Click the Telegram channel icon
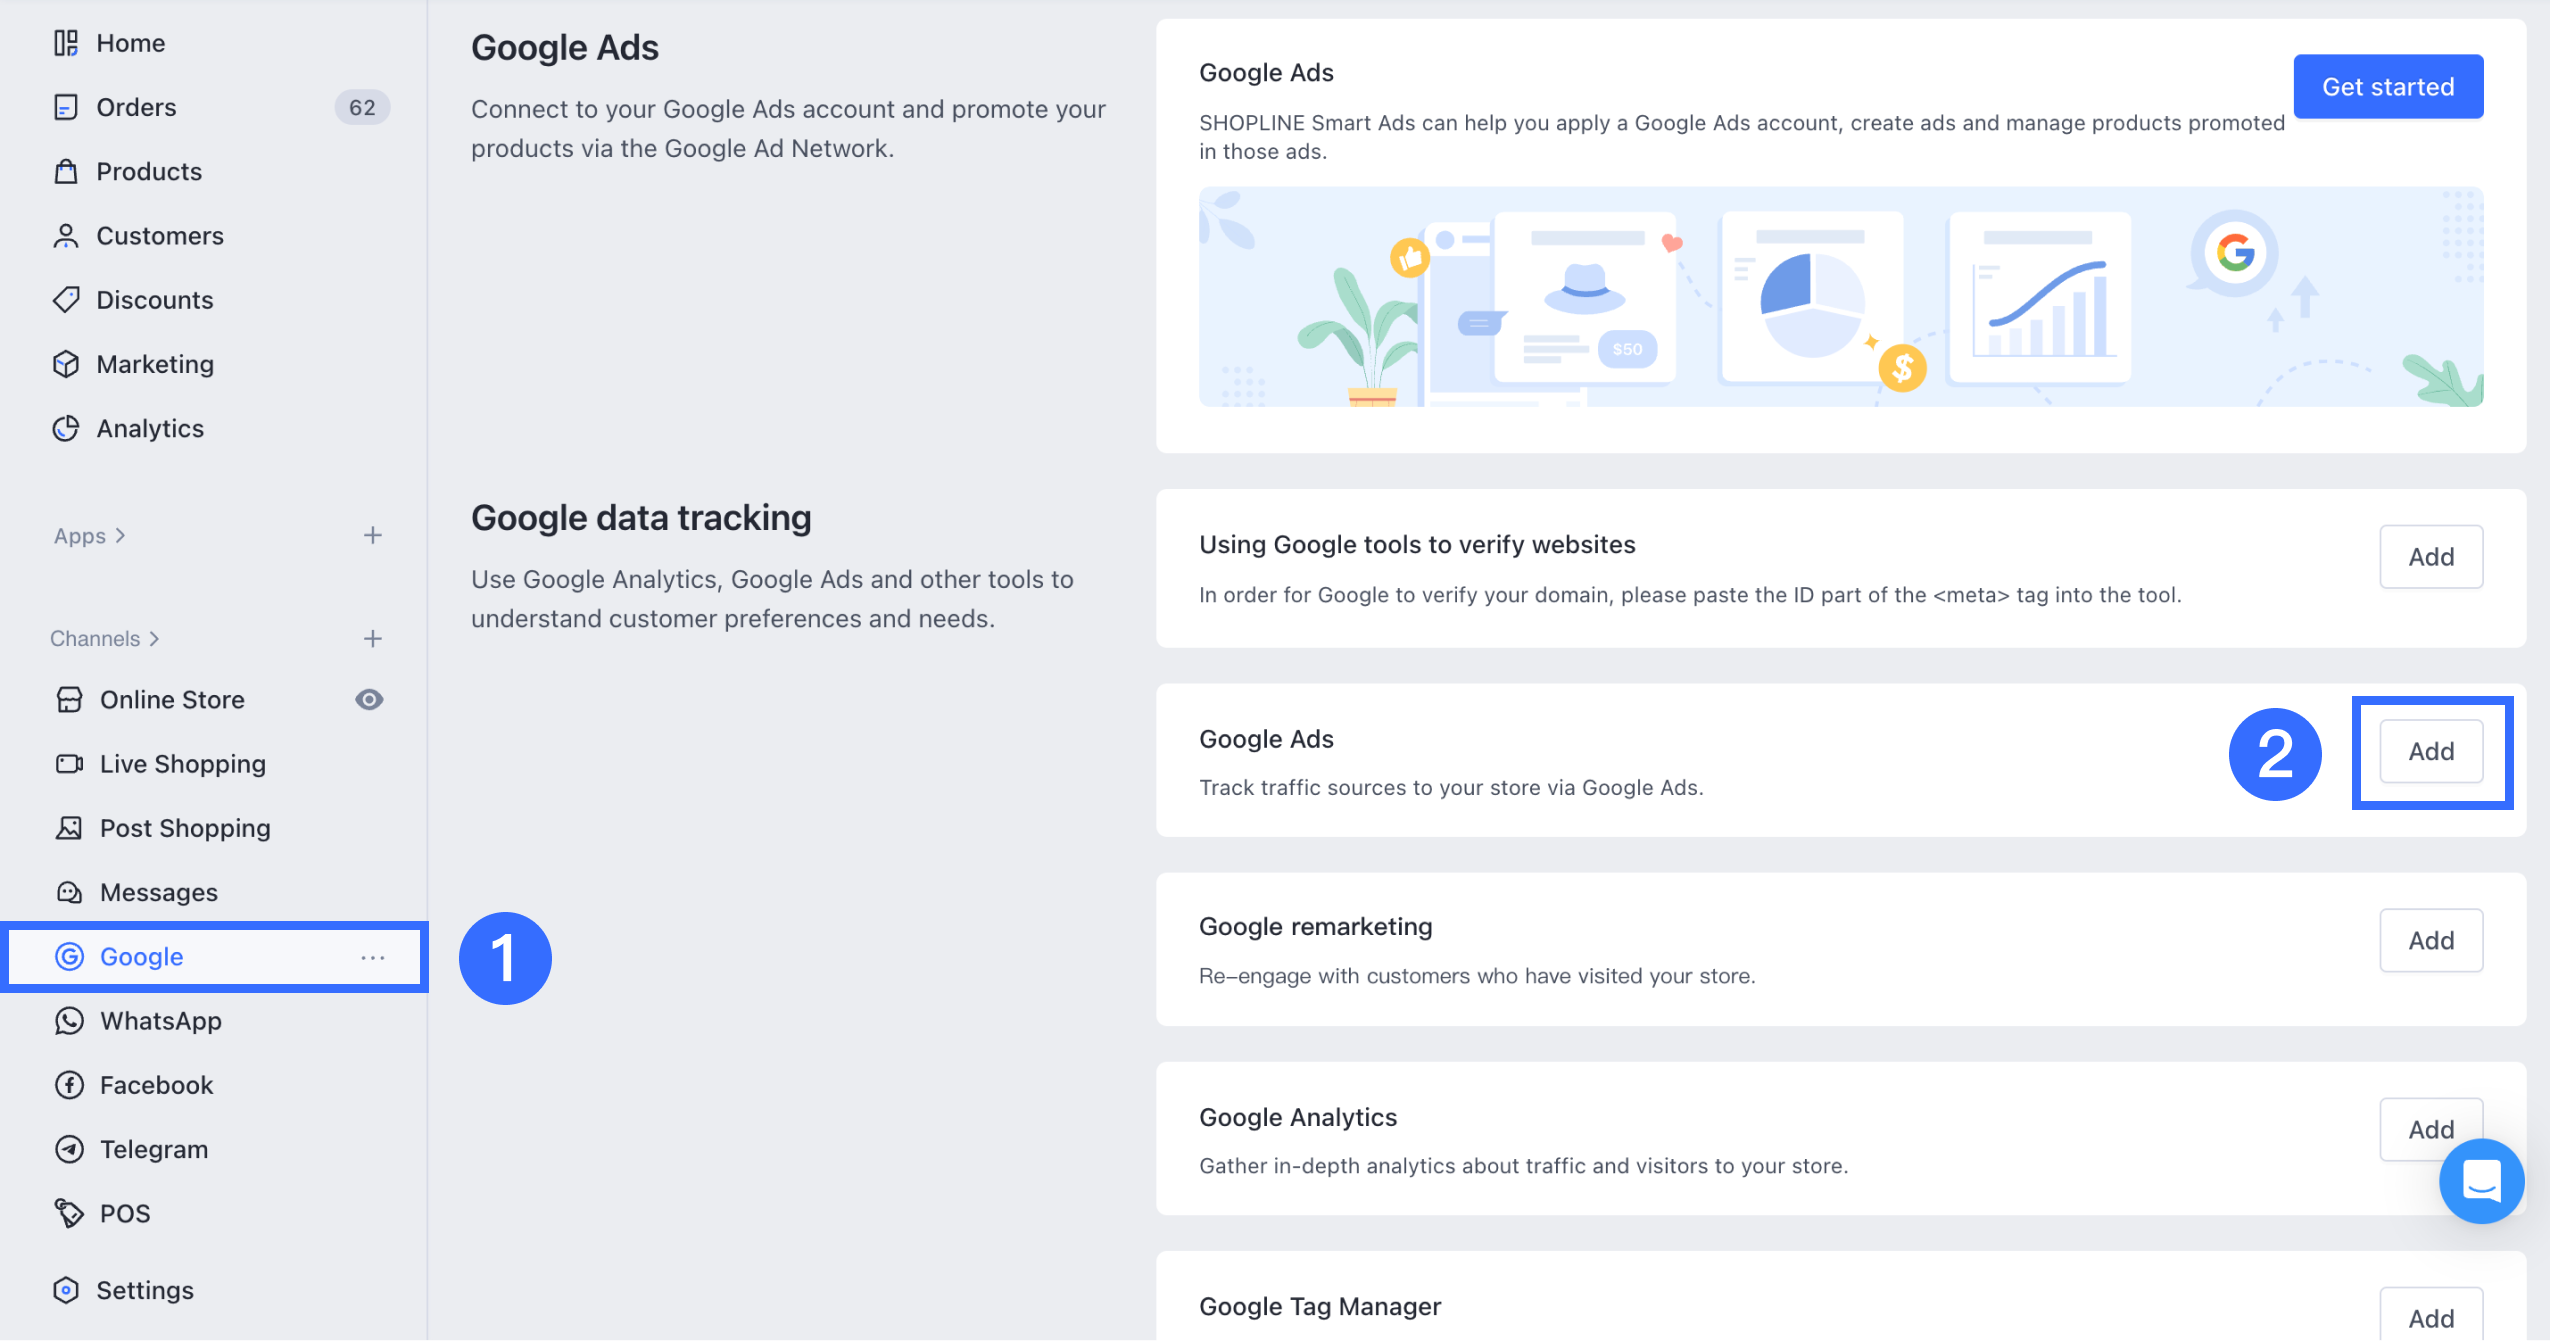The height and width of the screenshot is (1341, 2550). [69, 1149]
